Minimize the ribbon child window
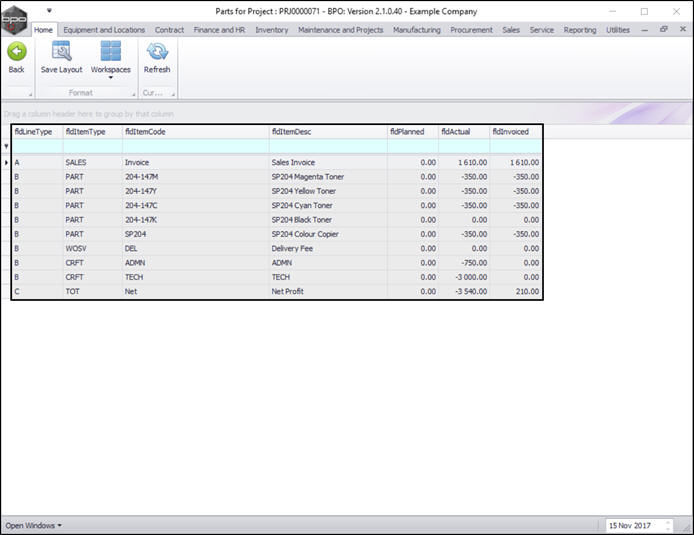694x535 pixels. 644,30
